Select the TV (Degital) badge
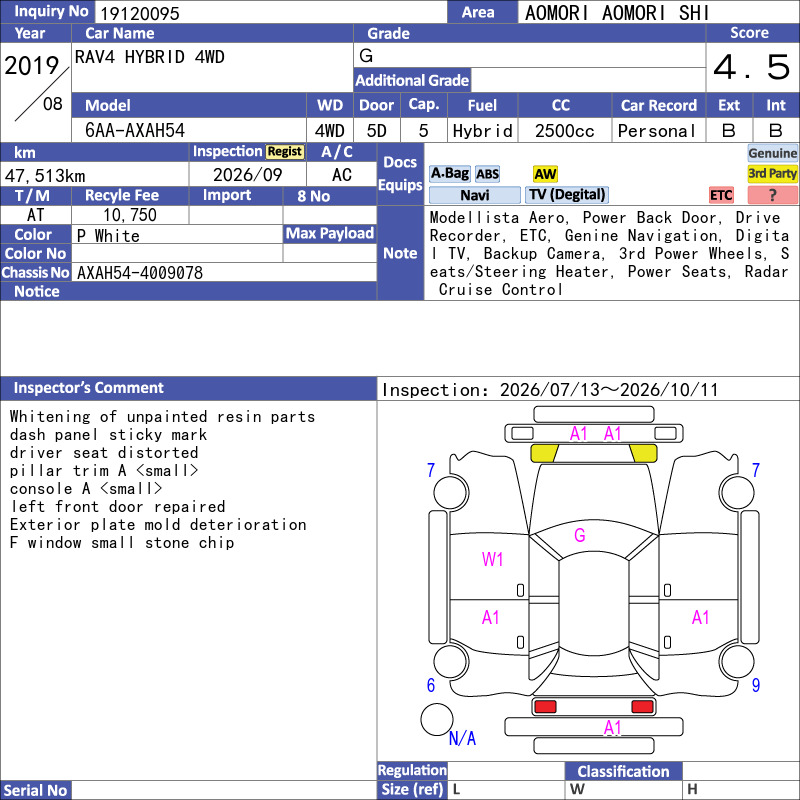Image resolution: width=800 pixels, height=800 pixels. (x=567, y=195)
